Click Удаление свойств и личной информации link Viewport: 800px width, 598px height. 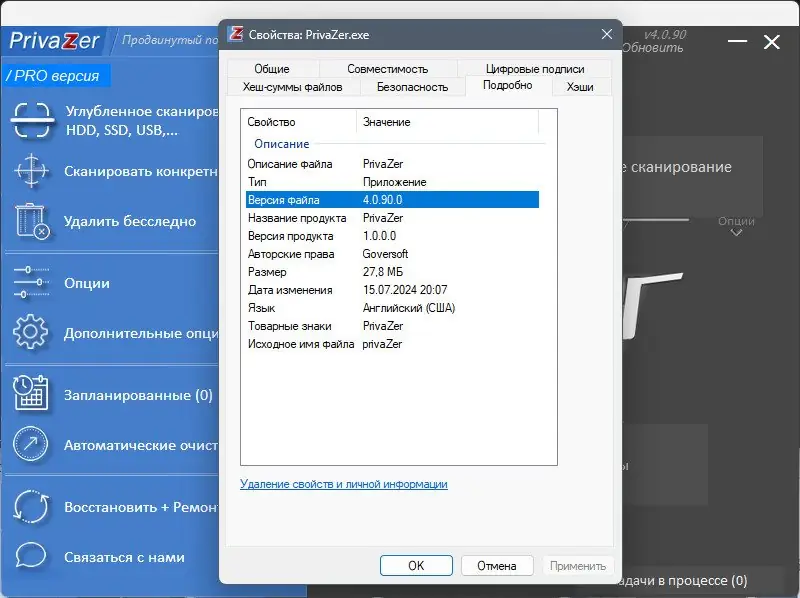[x=343, y=484]
